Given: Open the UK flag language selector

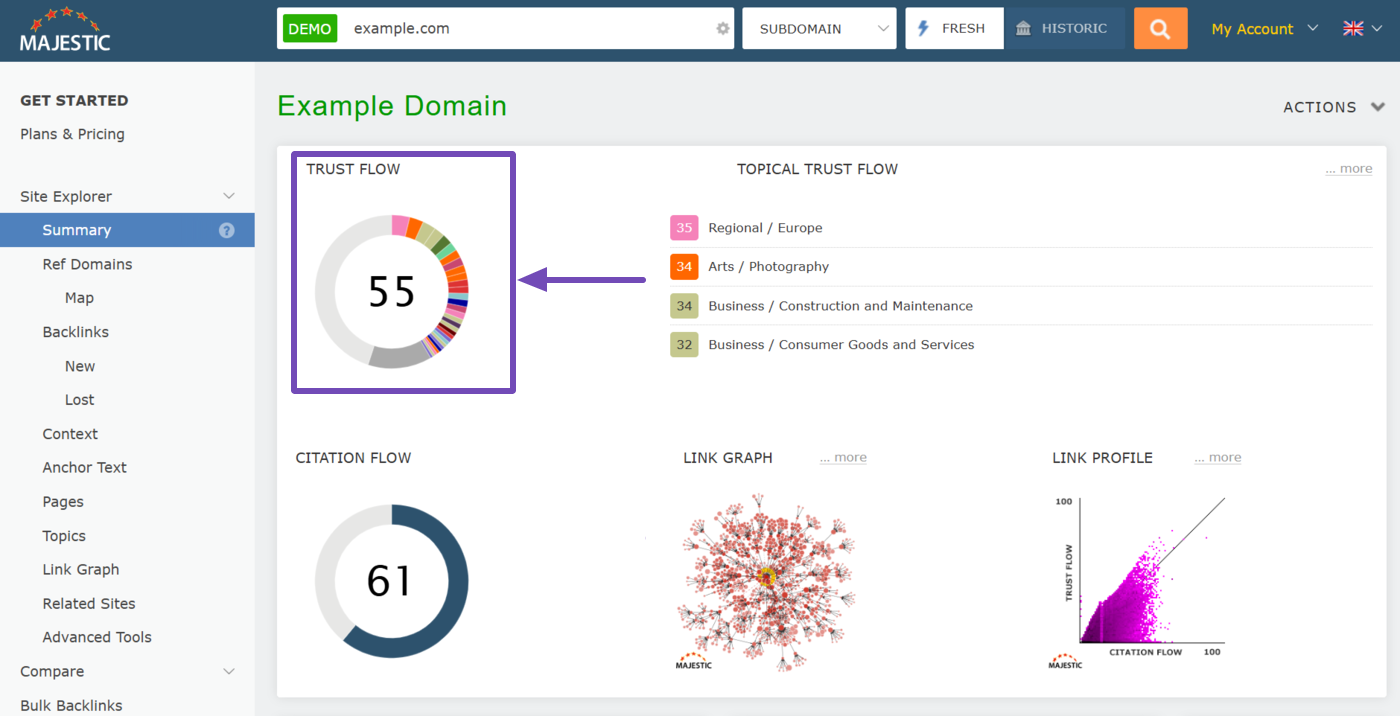Looking at the screenshot, I should click(x=1353, y=29).
